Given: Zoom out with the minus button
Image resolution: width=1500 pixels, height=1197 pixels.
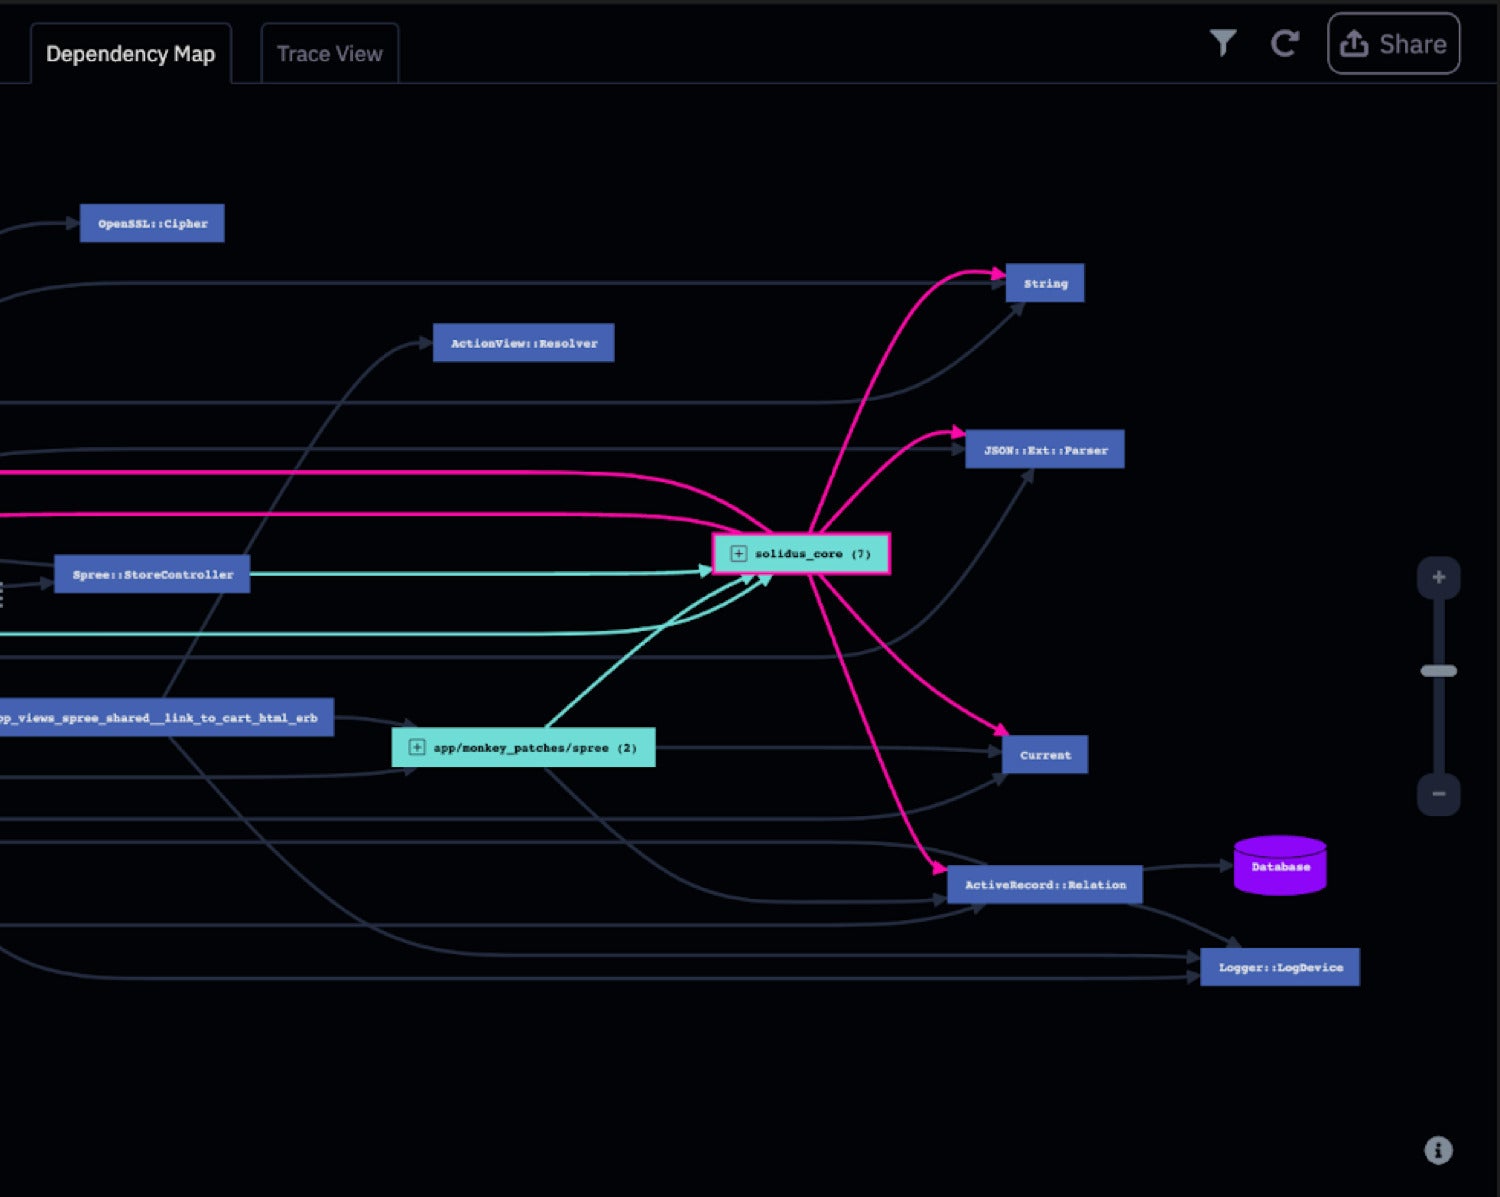Looking at the screenshot, I should click(x=1439, y=794).
